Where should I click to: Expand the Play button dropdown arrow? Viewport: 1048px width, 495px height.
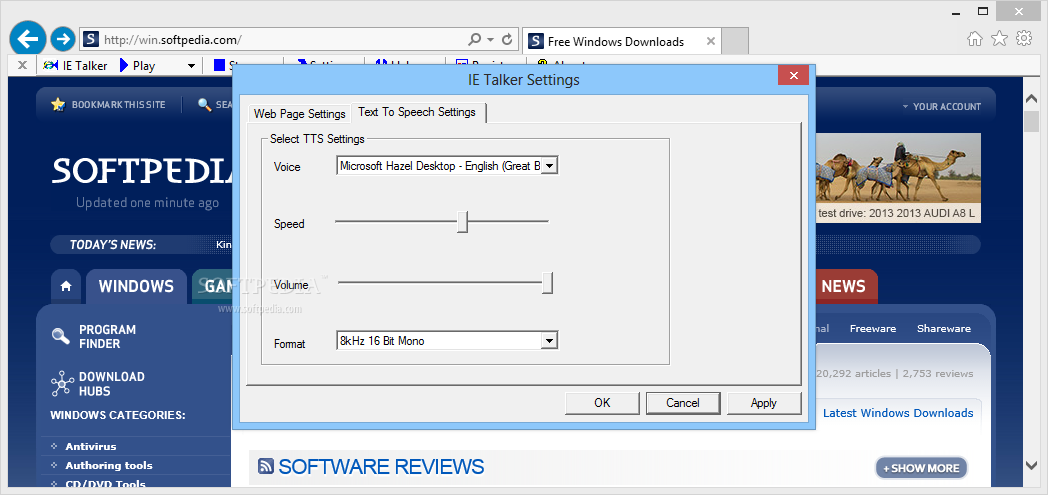tap(191, 66)
